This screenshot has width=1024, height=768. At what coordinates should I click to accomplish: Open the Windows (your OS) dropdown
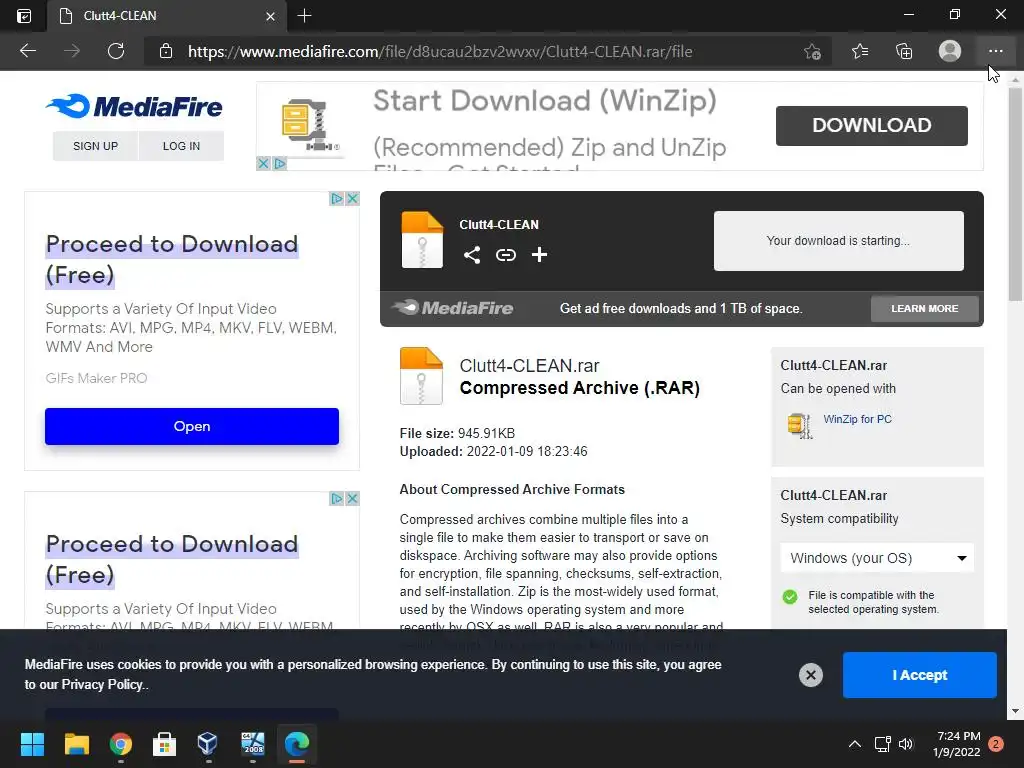click(x=877, y=558)
